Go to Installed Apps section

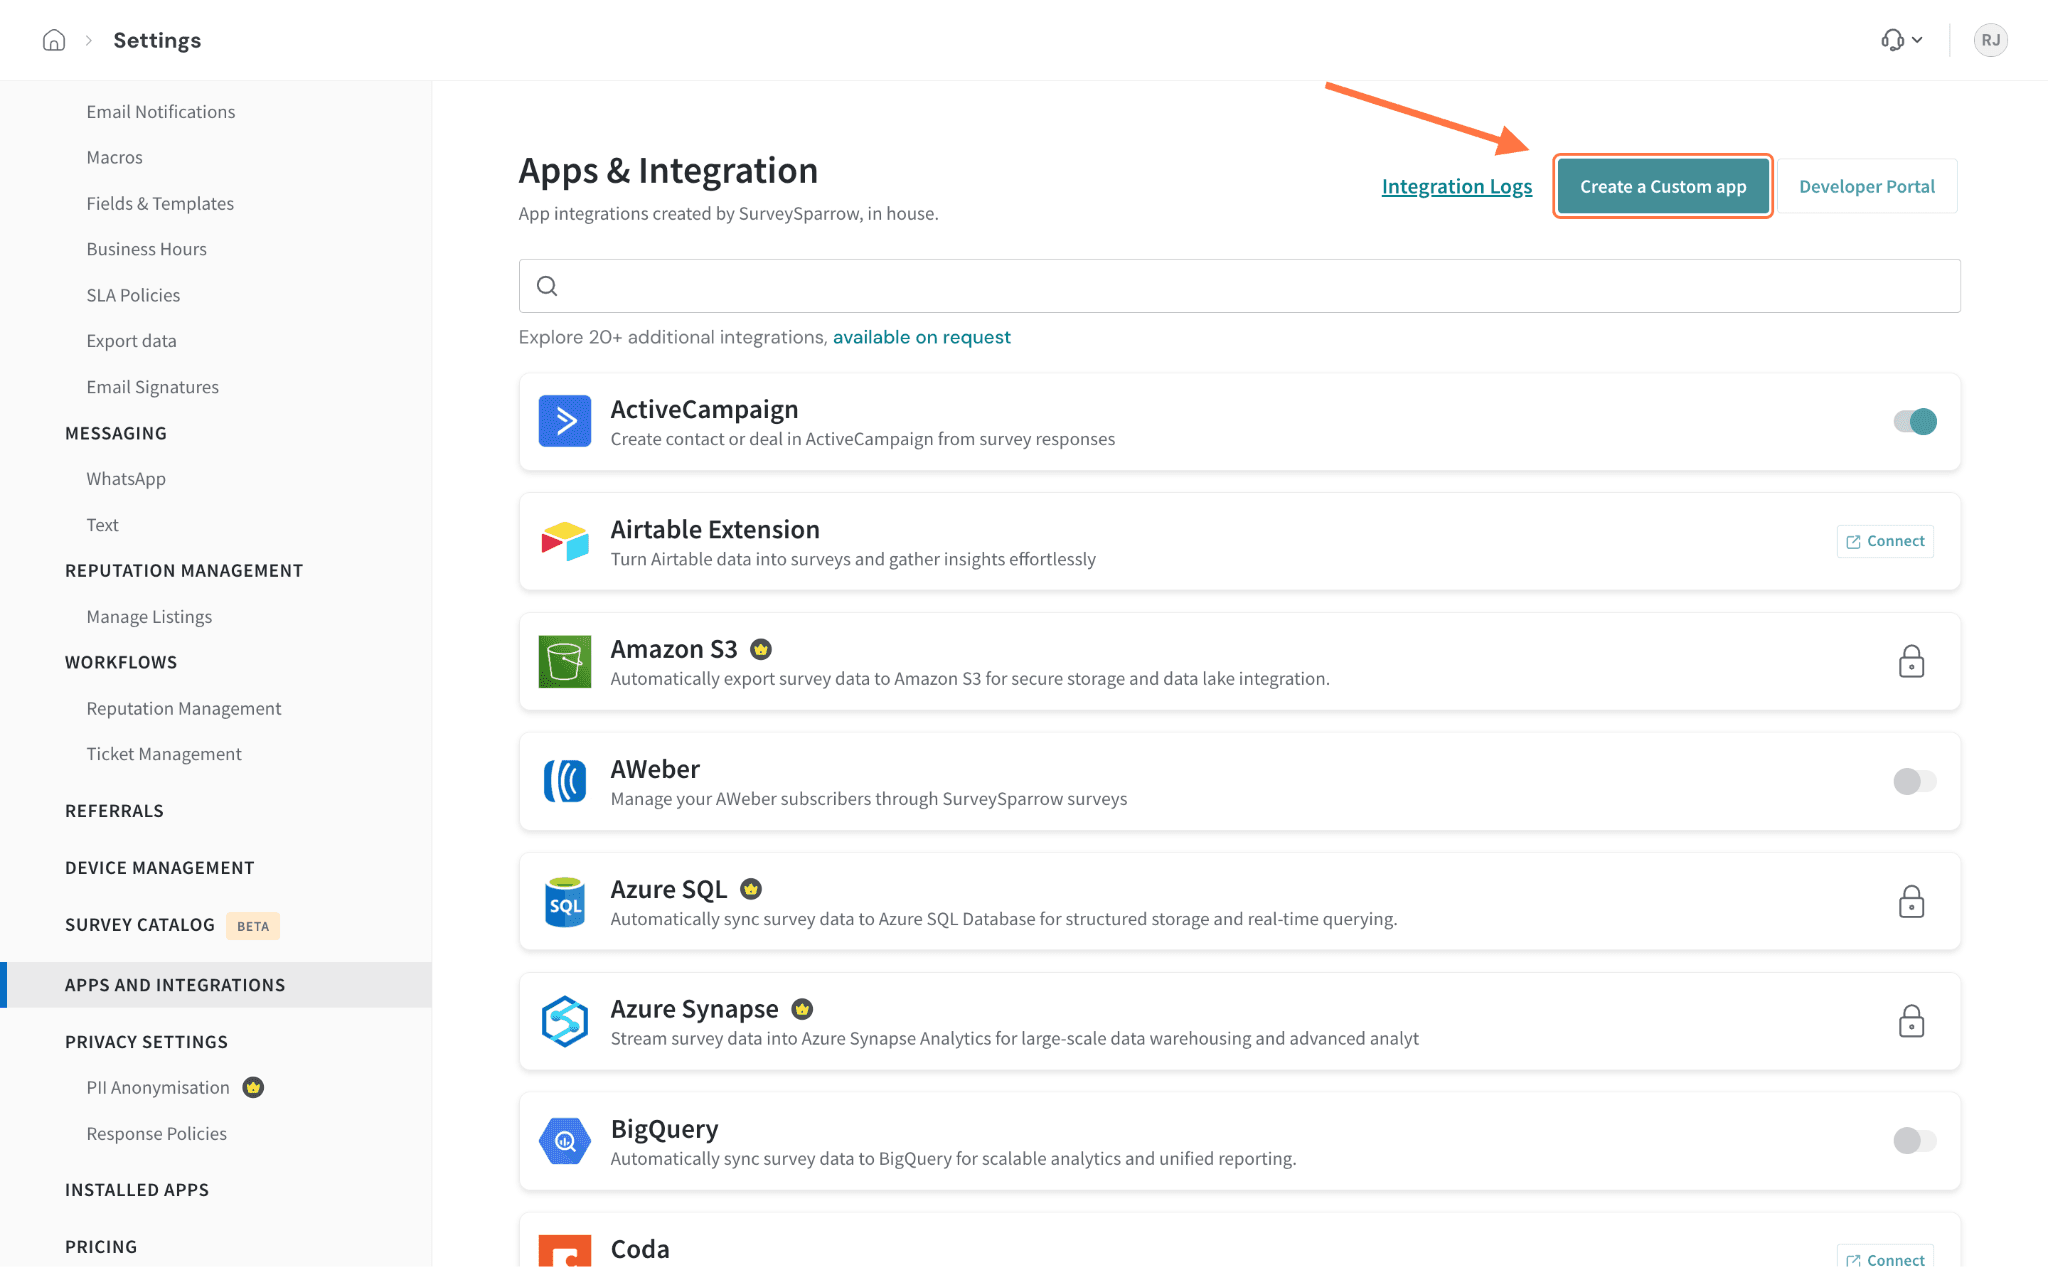137,1190
